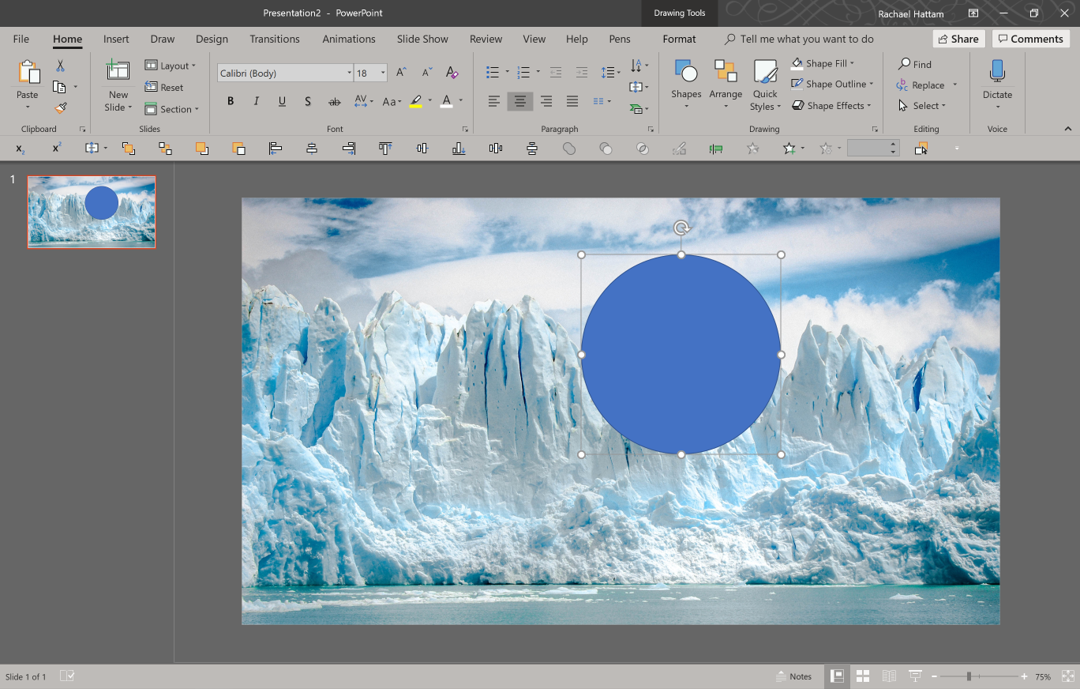Image resolution: width=1080 pixels, height=689 pixels.
Task: Open the font size dropdown
Action: pyautogui.click(x=383, y=72)
